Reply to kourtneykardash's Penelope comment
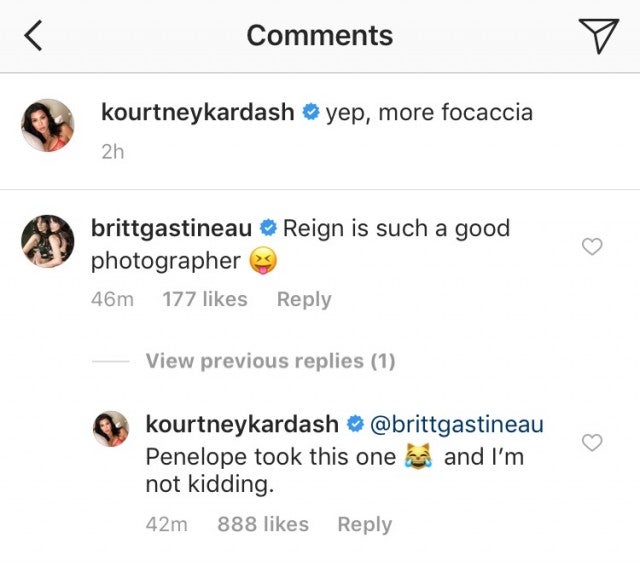This screenshot has width=640, height=567. point(364,524)
